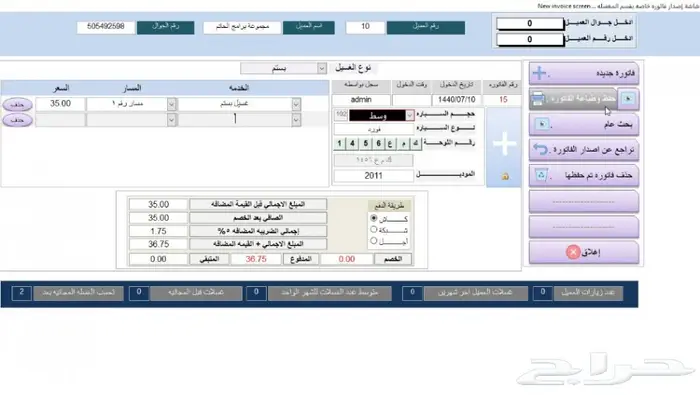Click the undo arrow icon on the تراجع button
Image resolution: width=700 pixels, height=395 pixels.
coord(541,150)
